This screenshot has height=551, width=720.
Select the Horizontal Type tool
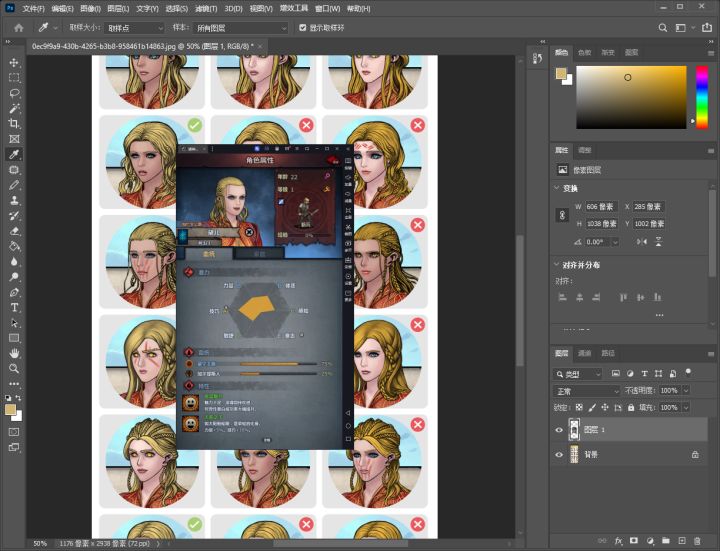(x=14, y=307)
